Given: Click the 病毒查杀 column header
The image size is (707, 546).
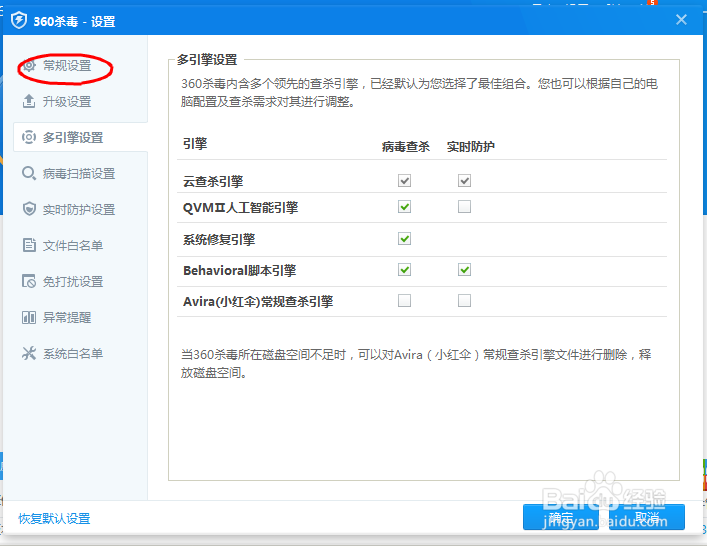Looking at the screenshot, I should [x=405, y=147].
